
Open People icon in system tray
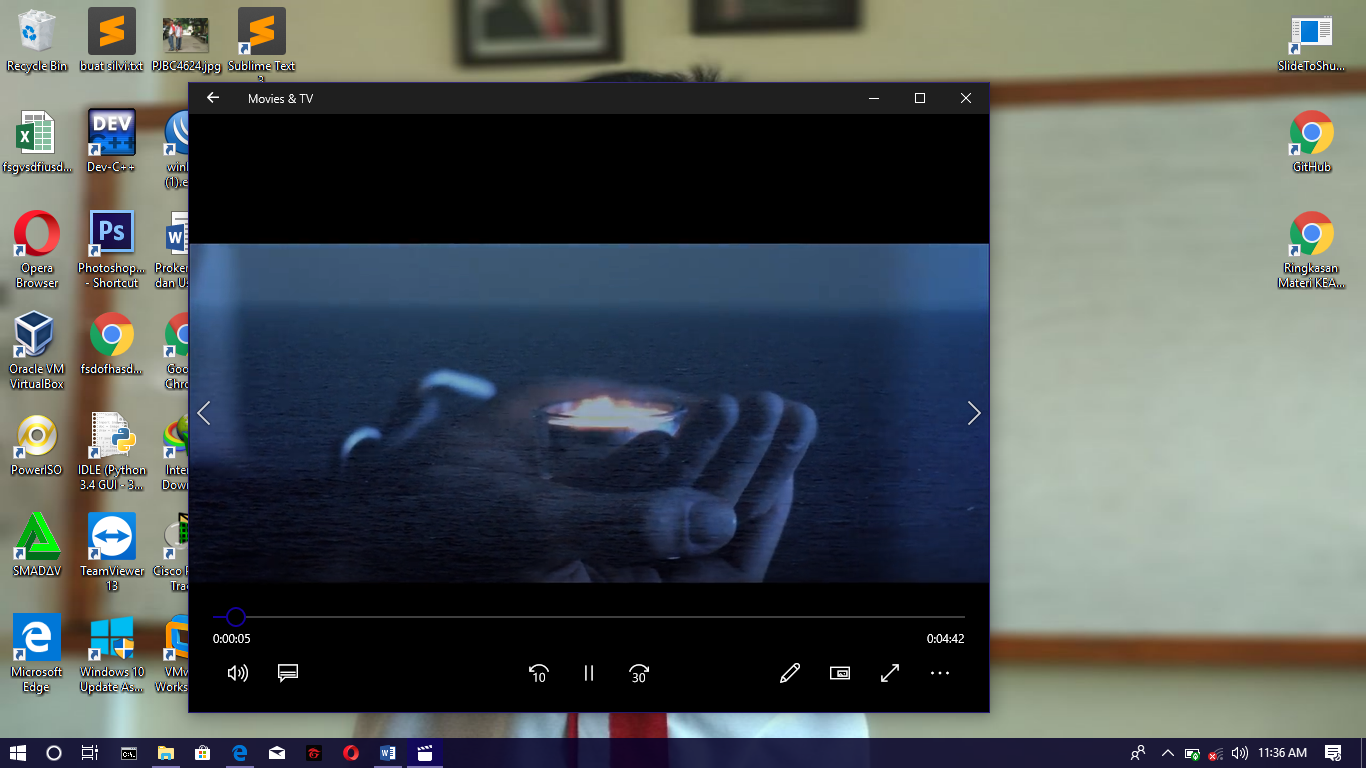click(1138, 753)
